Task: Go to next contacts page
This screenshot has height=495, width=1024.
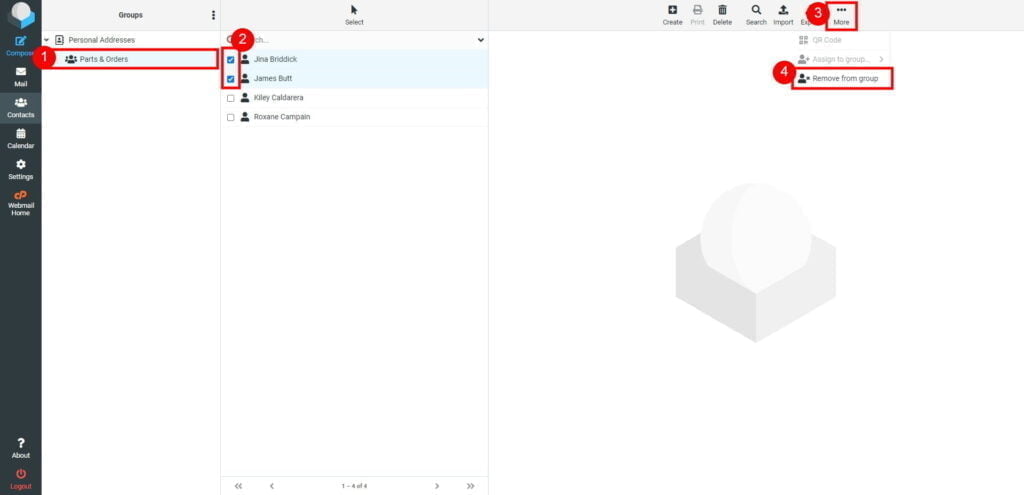Action: coord(437,486)
